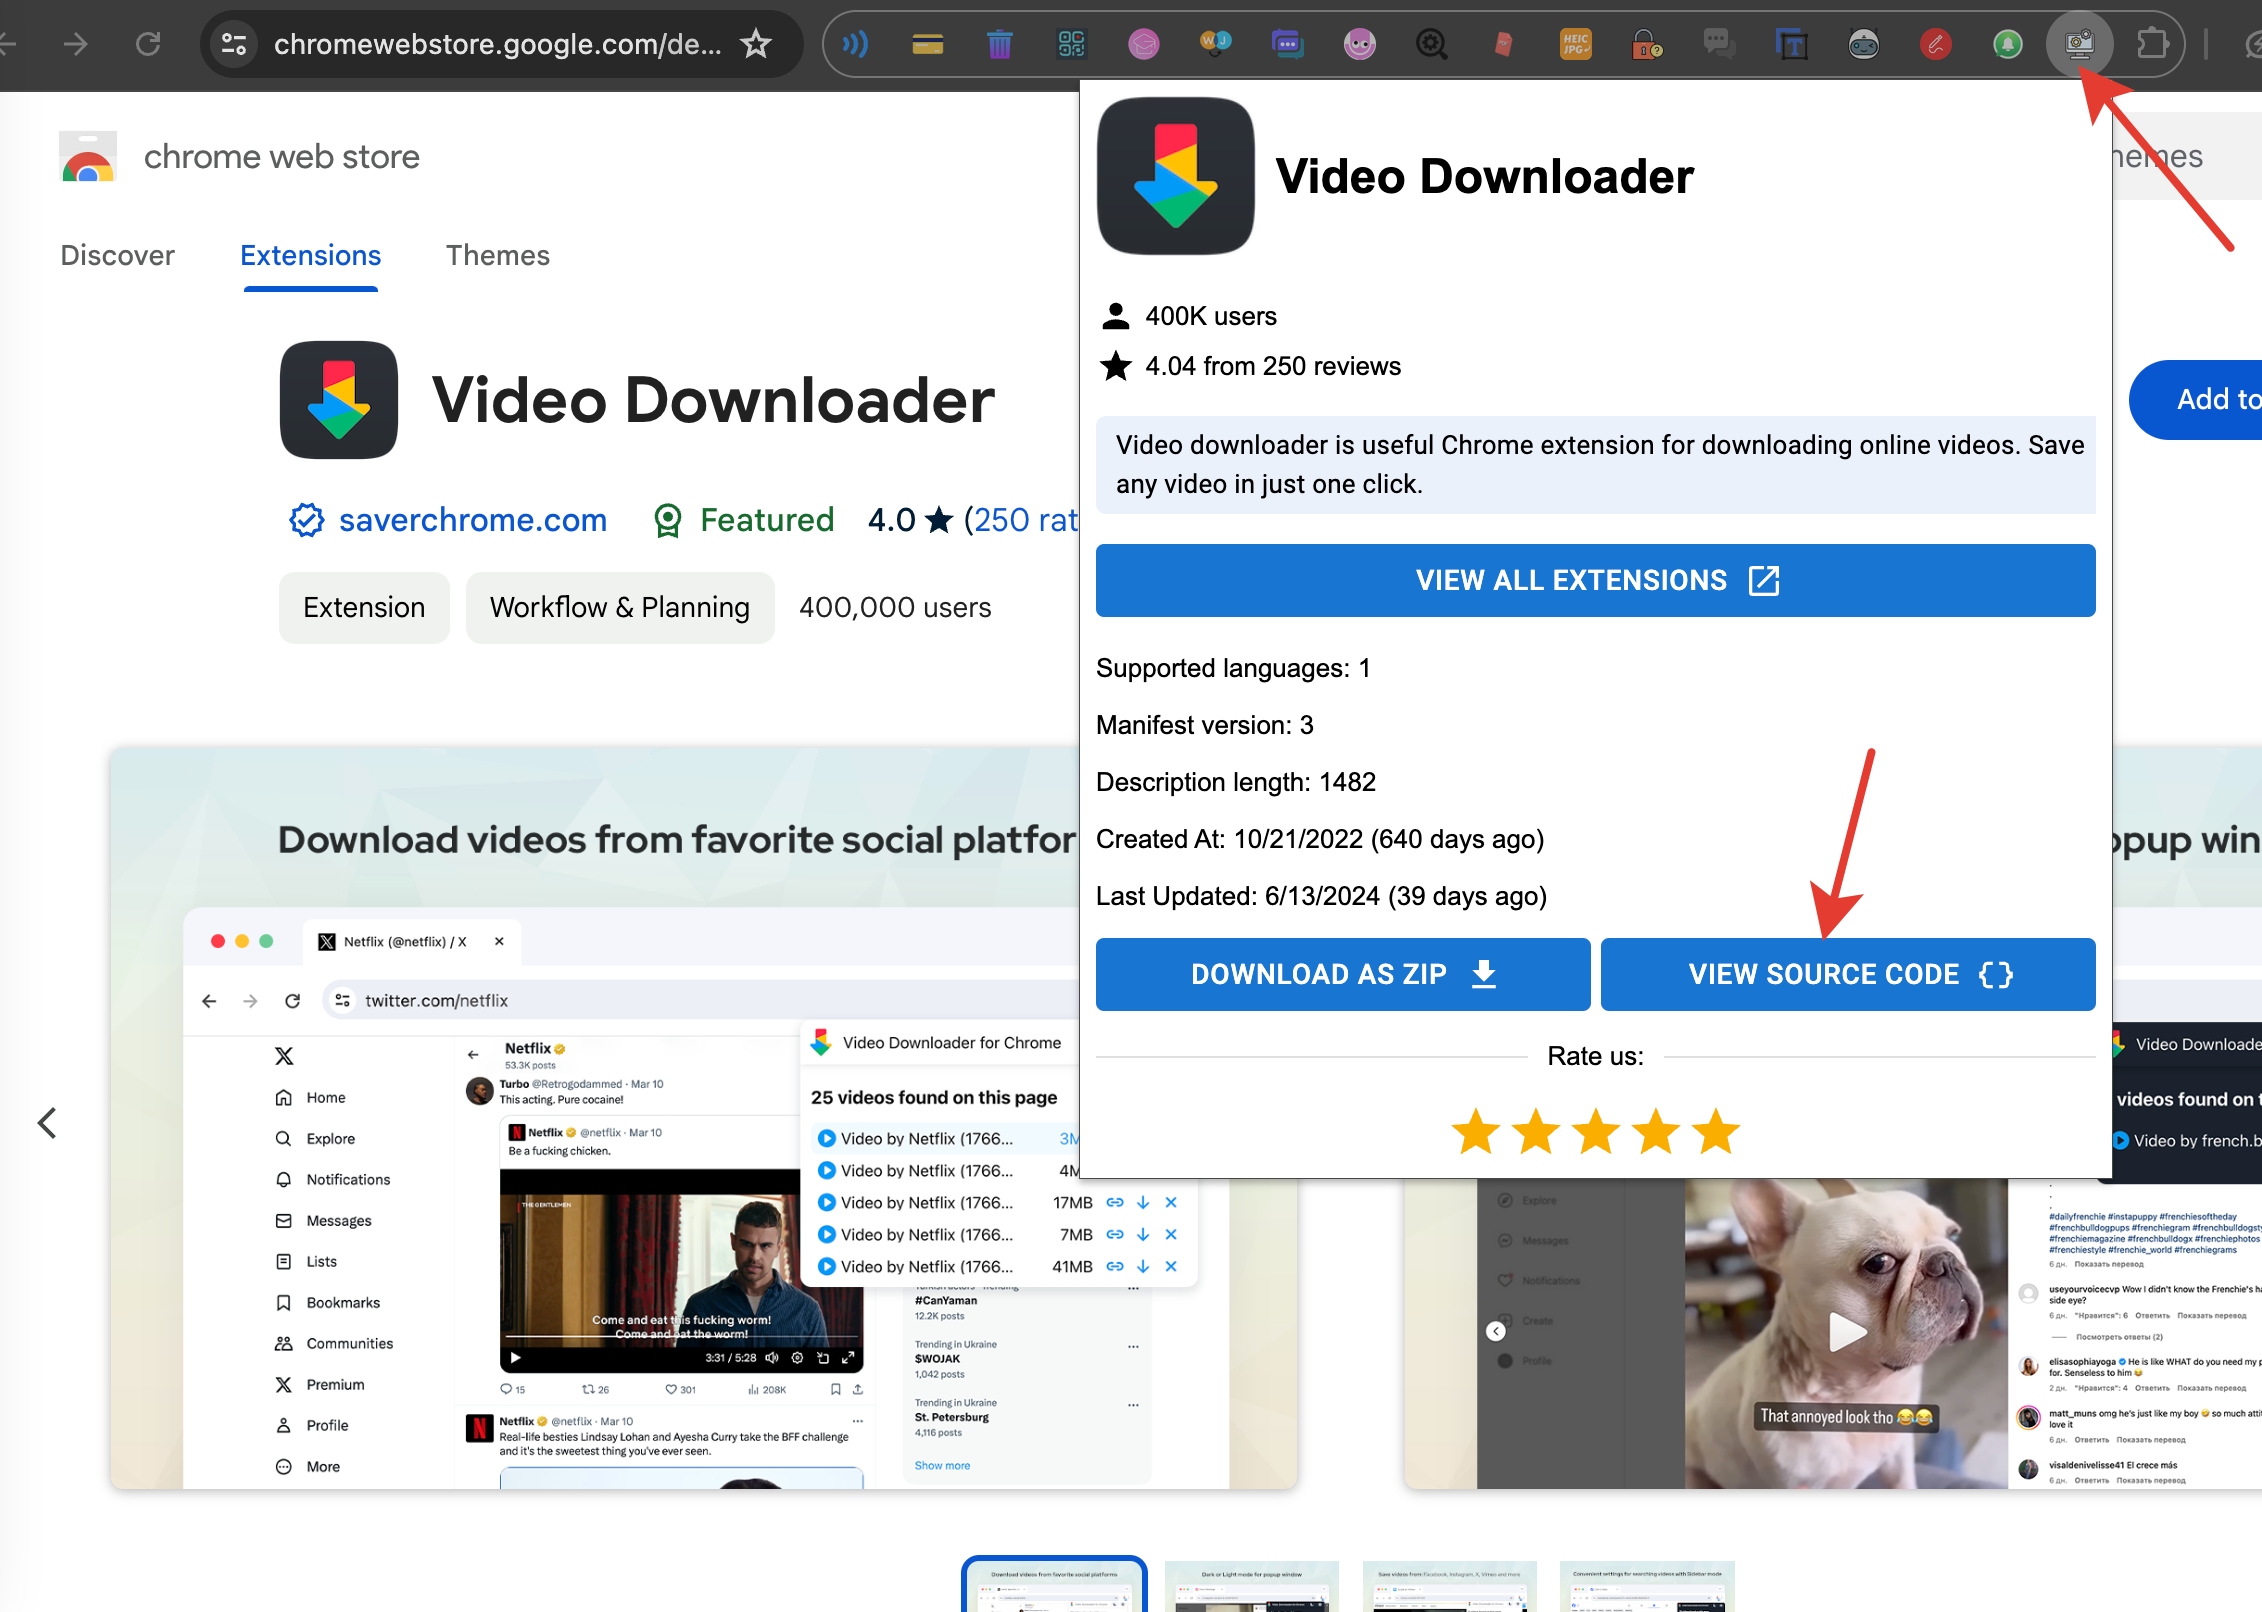The width and height of the screenshot is (2262, 1612).
Task: Click the HEIC to JPG extension icon
Action: tap(1575, 44)
